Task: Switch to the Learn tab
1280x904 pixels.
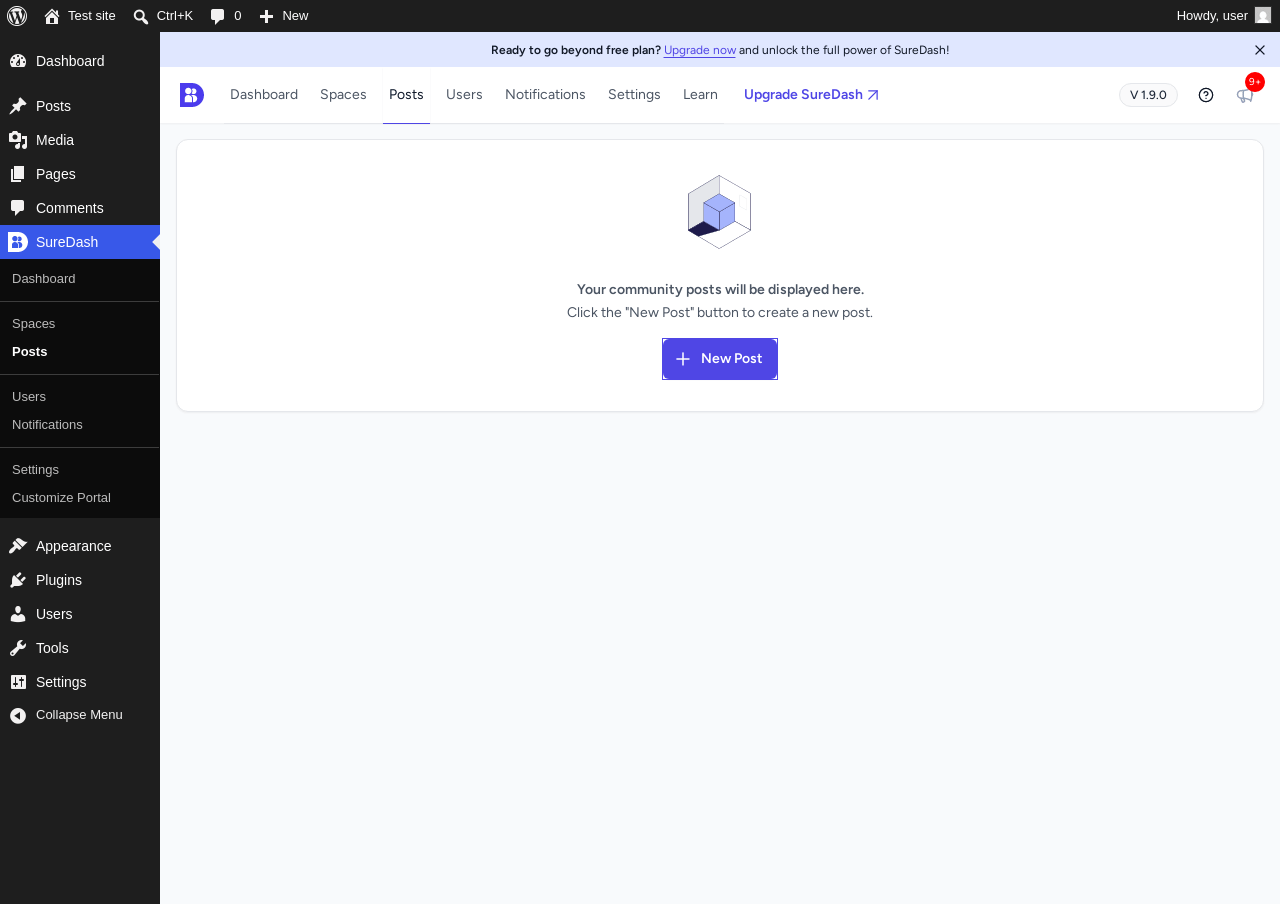Action: click(x=700, y=95)
